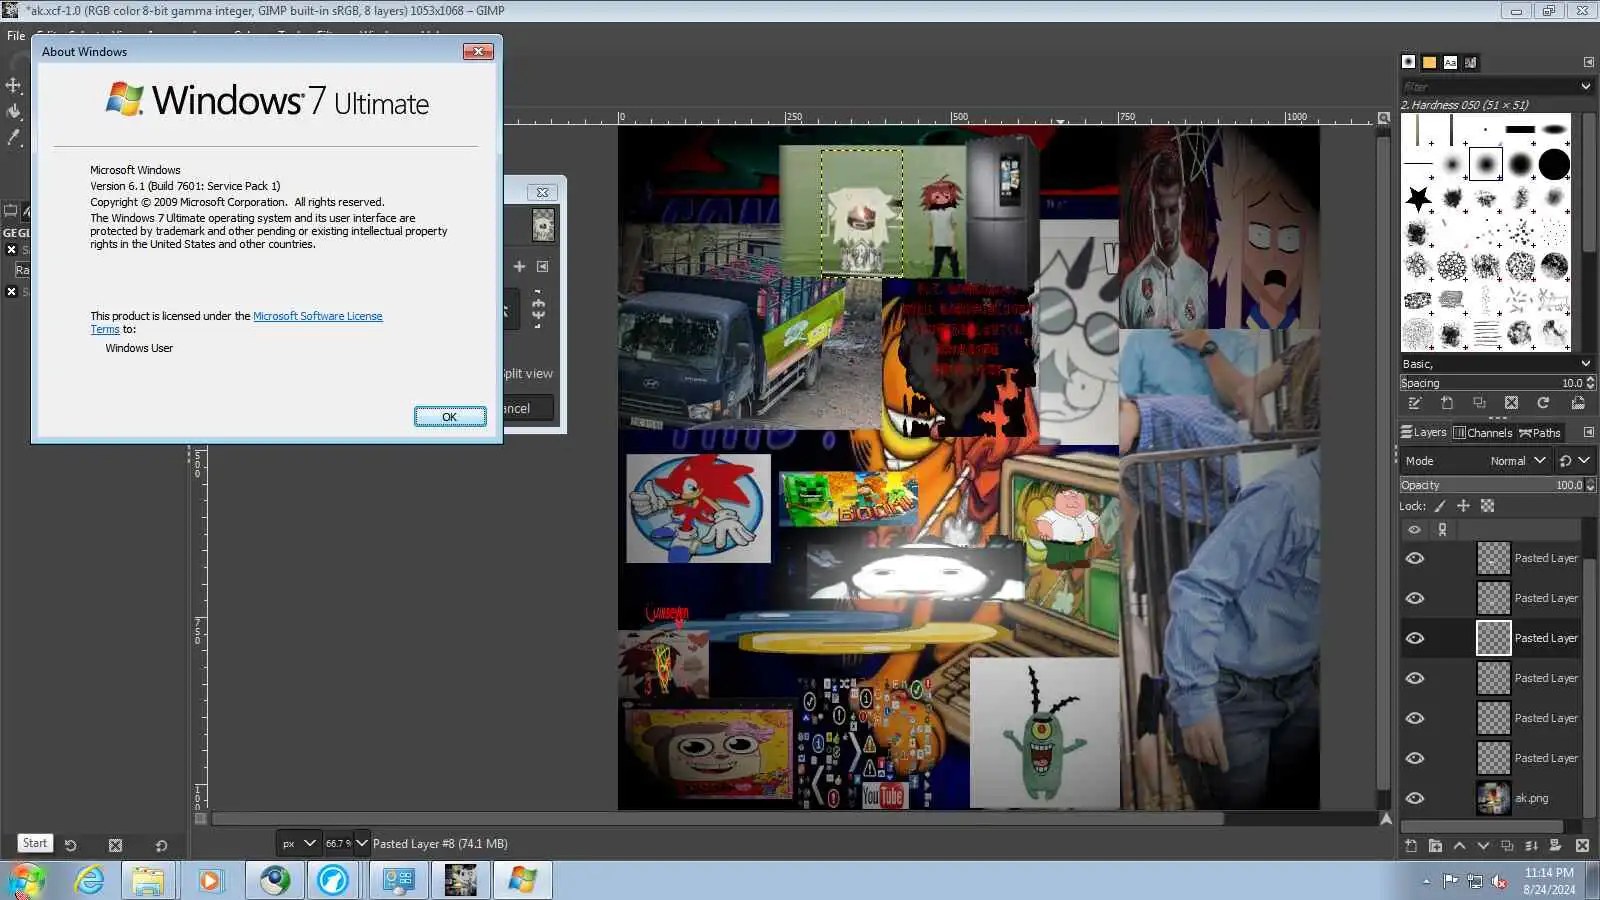Image resolution: width=1600 pixels, height=900 pixels.
Task: Merge the layer down
Action: point(1531,846)
